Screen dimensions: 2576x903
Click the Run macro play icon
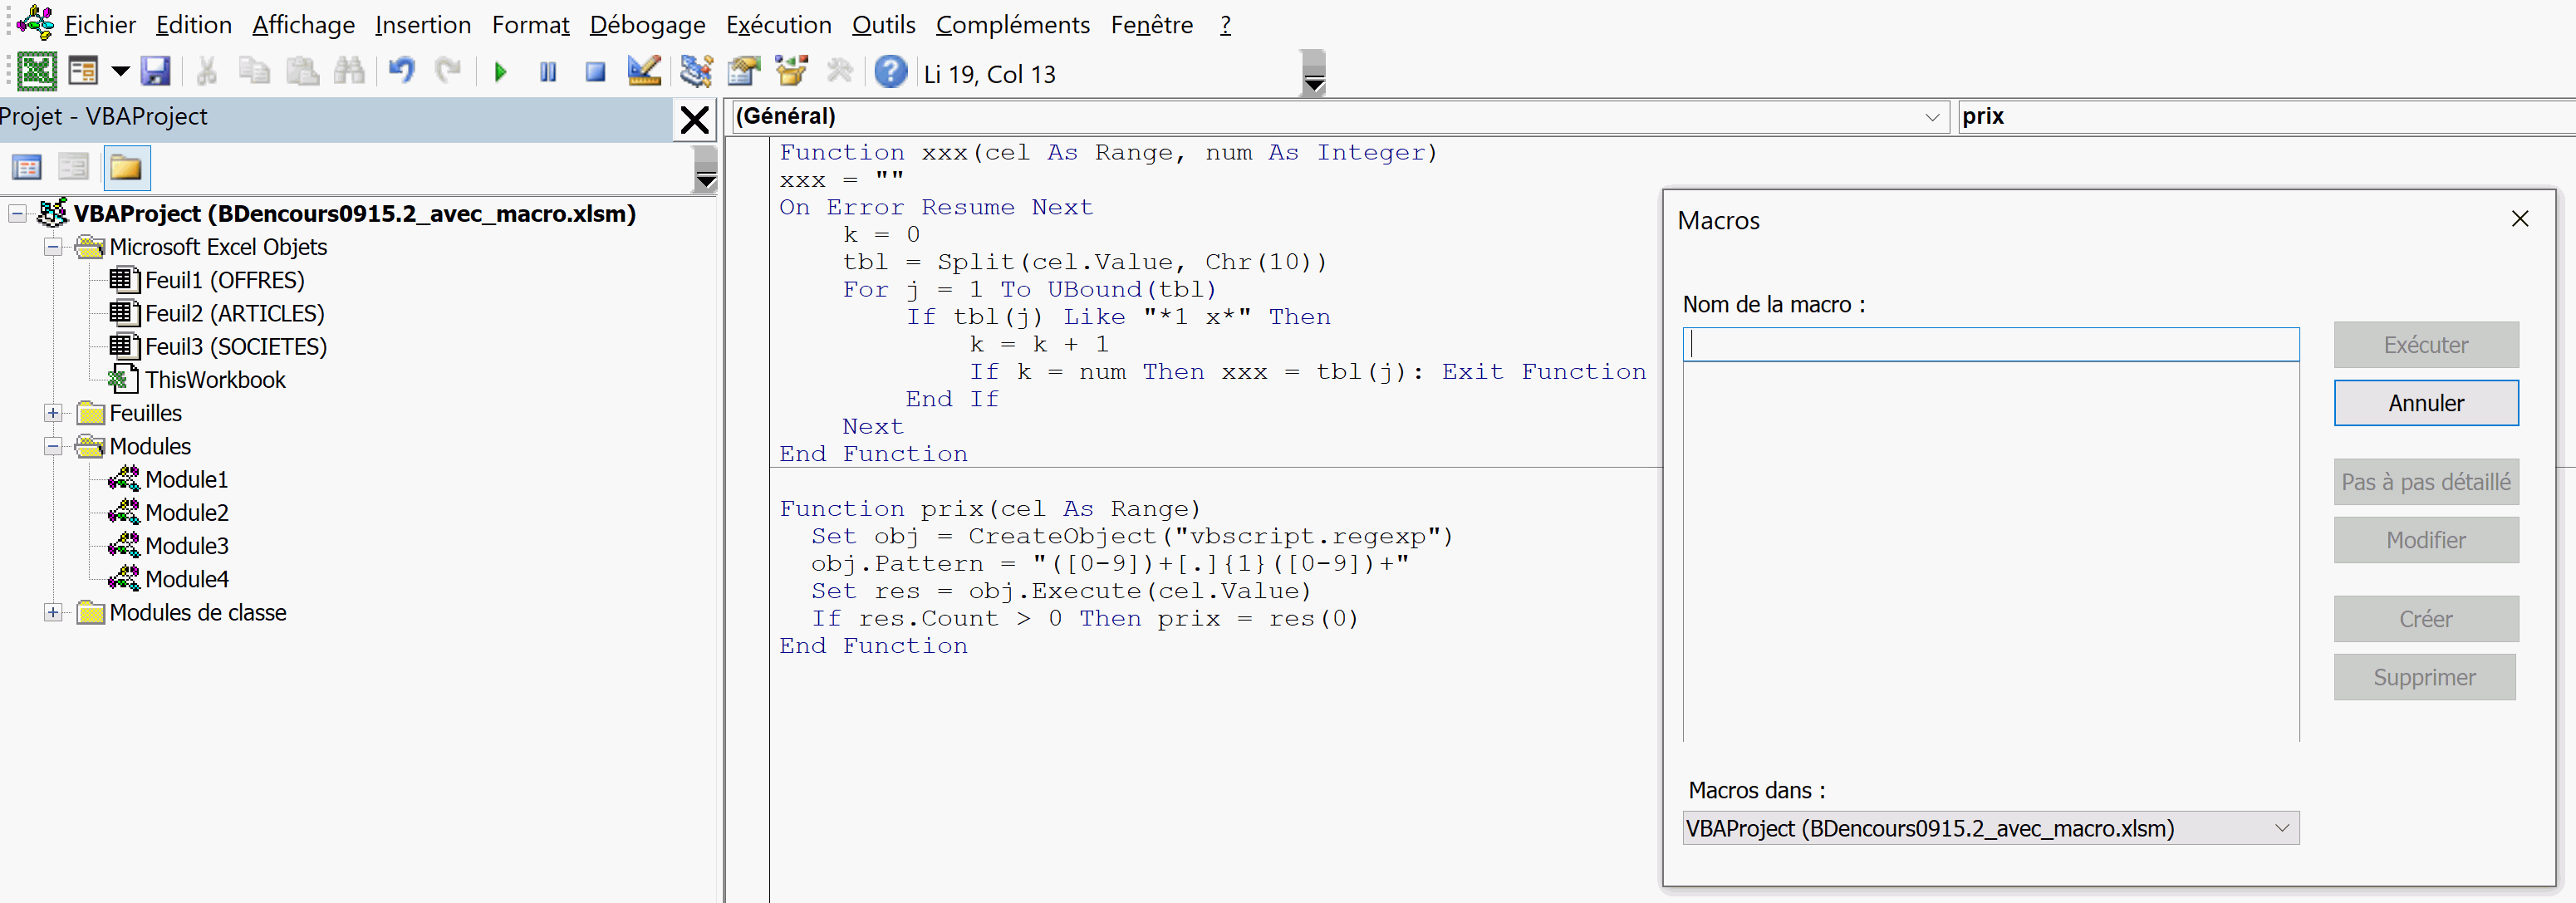[500, 72]
